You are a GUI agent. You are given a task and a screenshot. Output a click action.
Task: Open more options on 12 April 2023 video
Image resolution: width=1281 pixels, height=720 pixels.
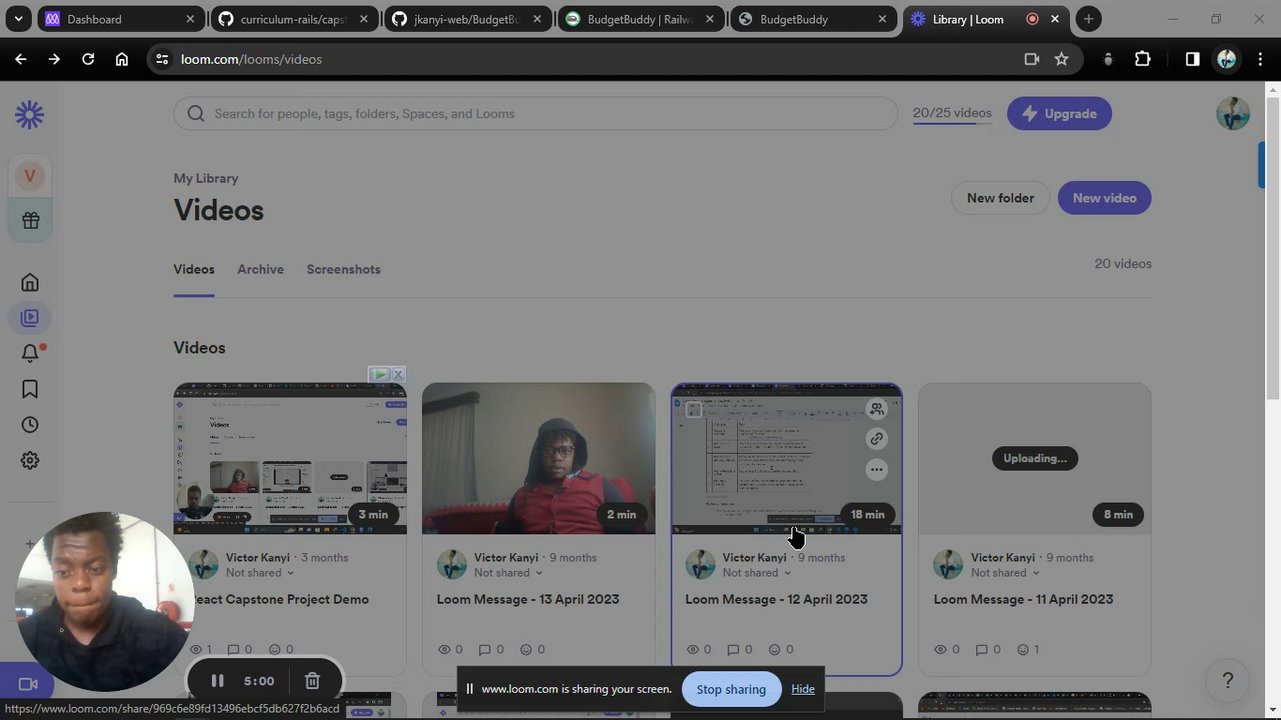(877, 469)
